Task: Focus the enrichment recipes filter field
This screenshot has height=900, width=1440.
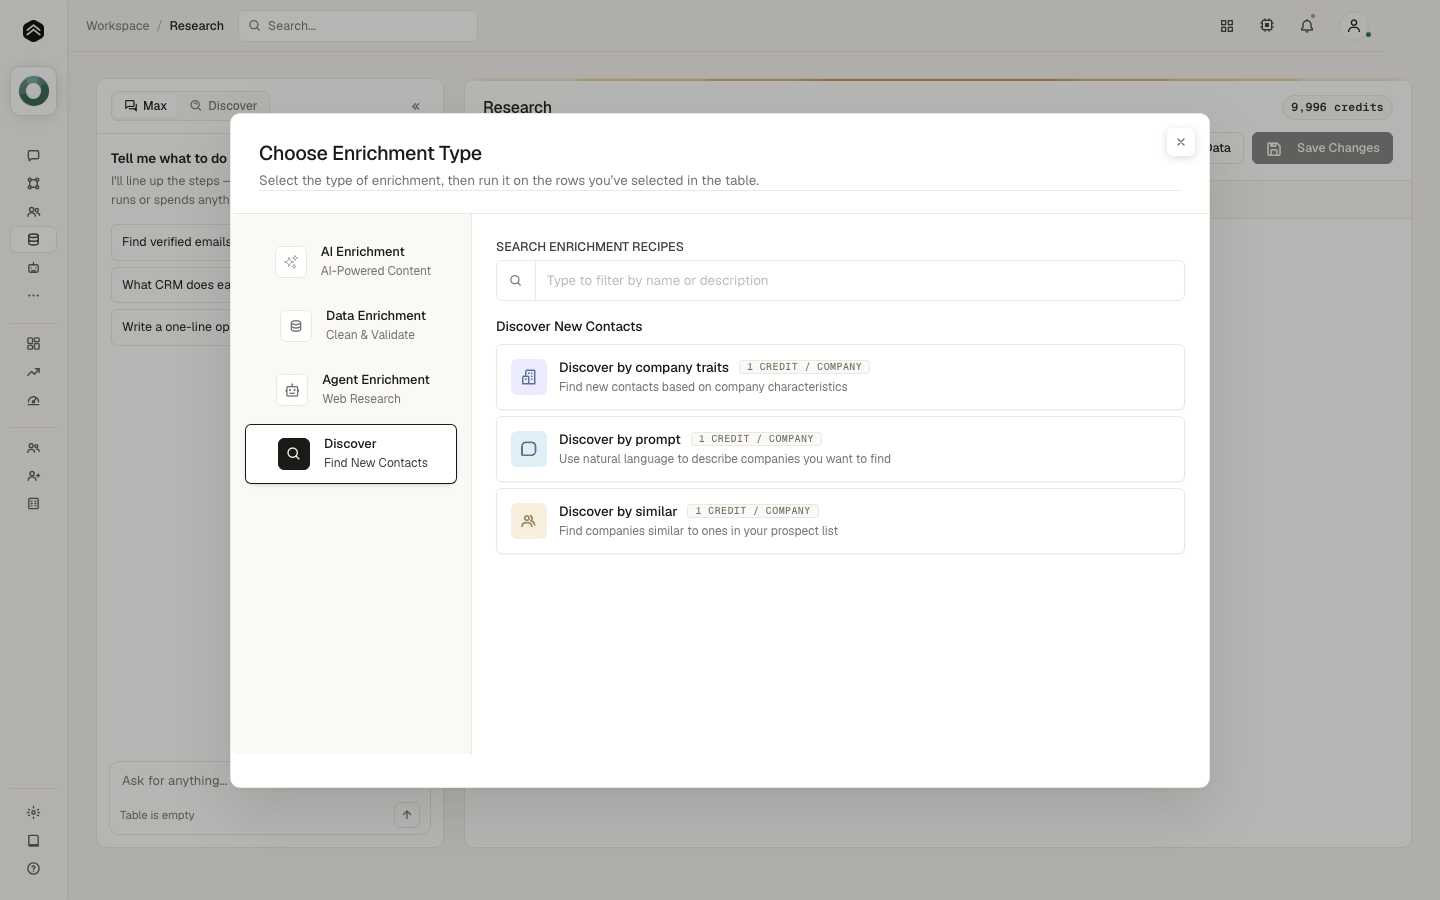Action: (859, 281)
